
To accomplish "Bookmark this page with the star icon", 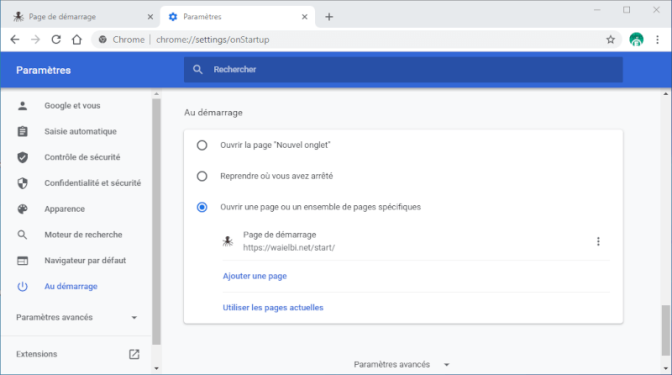I will point(610,40).
